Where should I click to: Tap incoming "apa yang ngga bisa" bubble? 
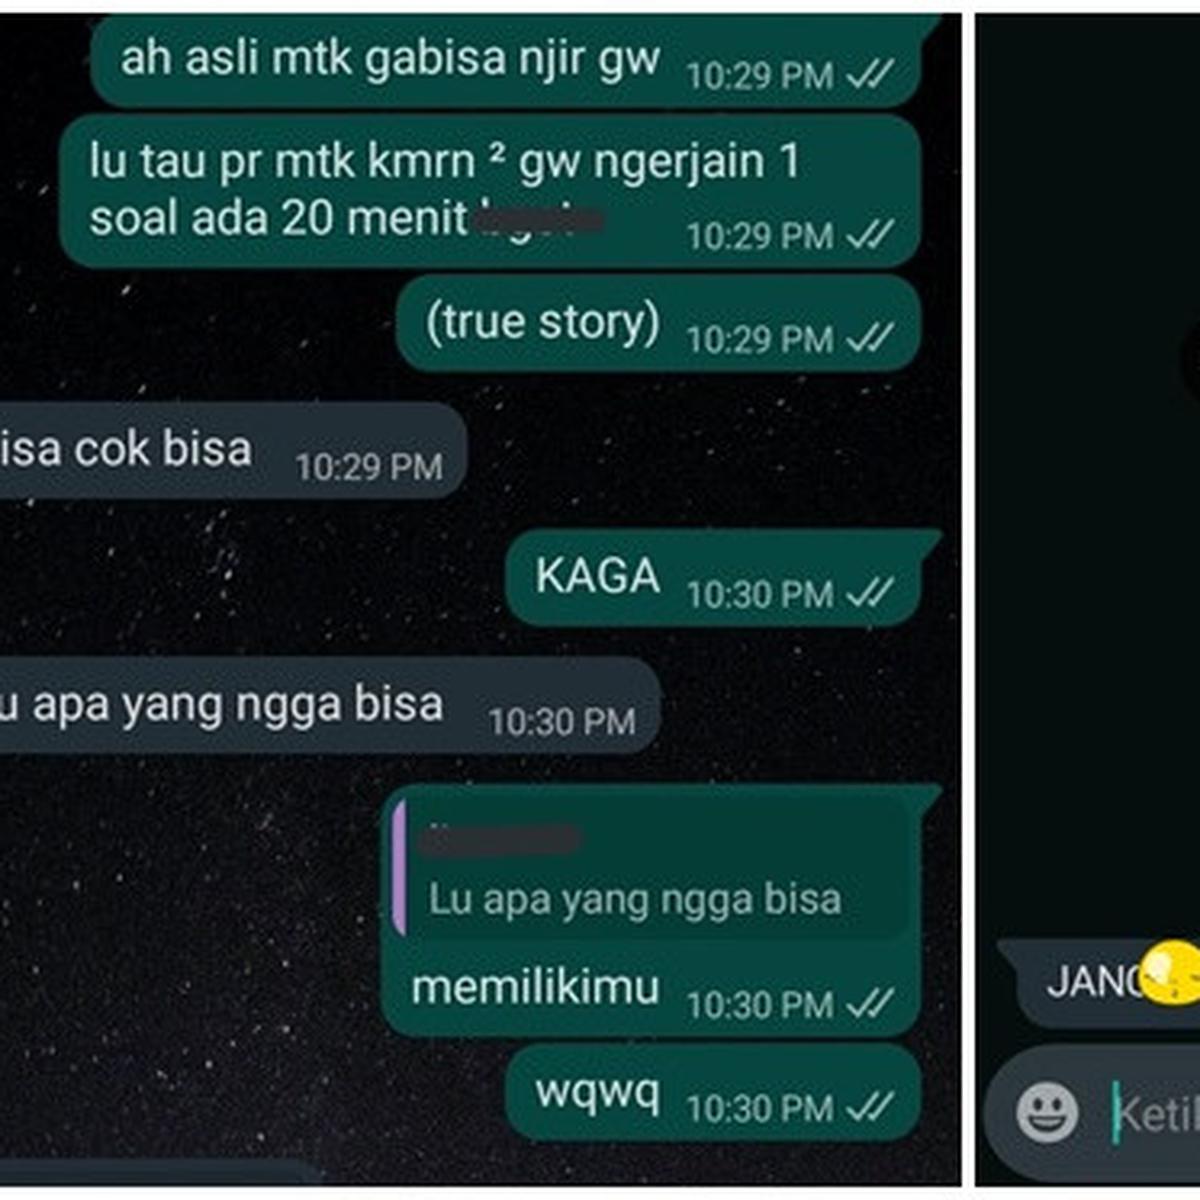tap(329, 706)
